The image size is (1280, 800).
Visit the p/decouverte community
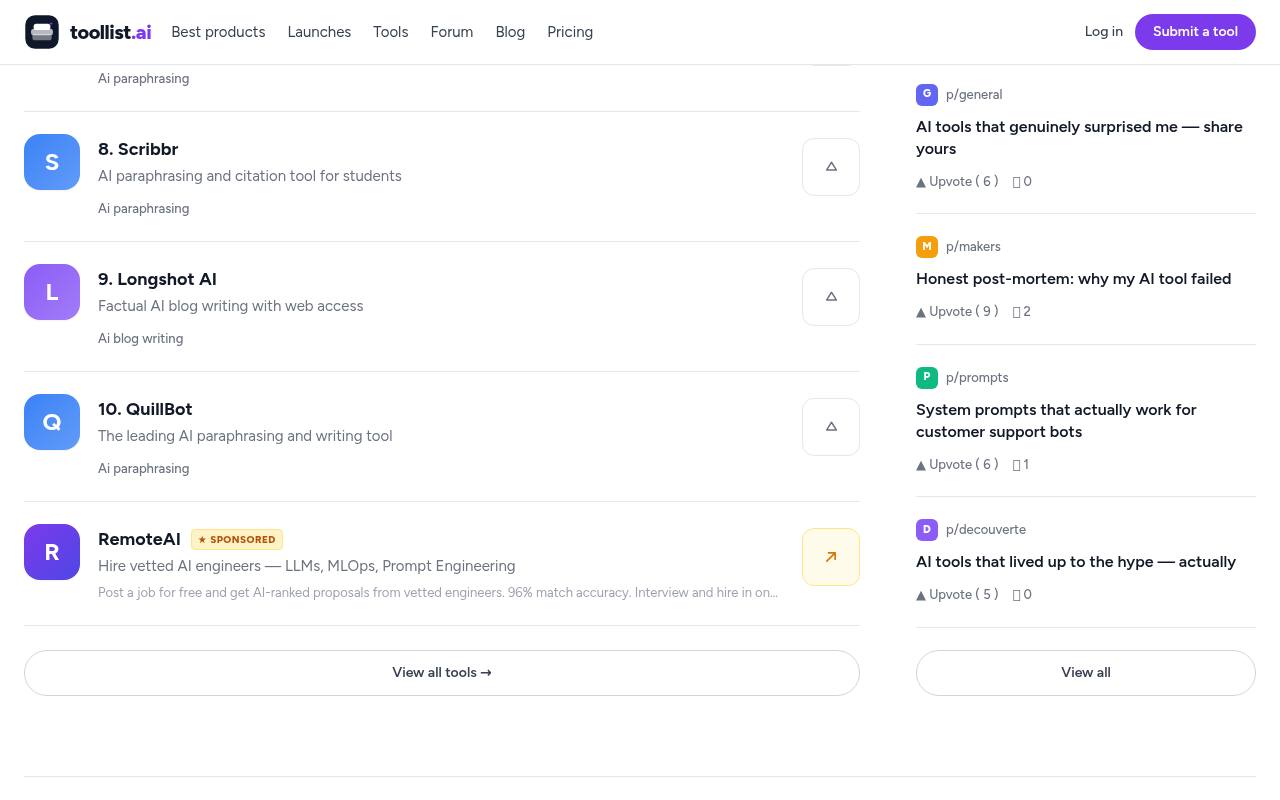coord(986,530)
